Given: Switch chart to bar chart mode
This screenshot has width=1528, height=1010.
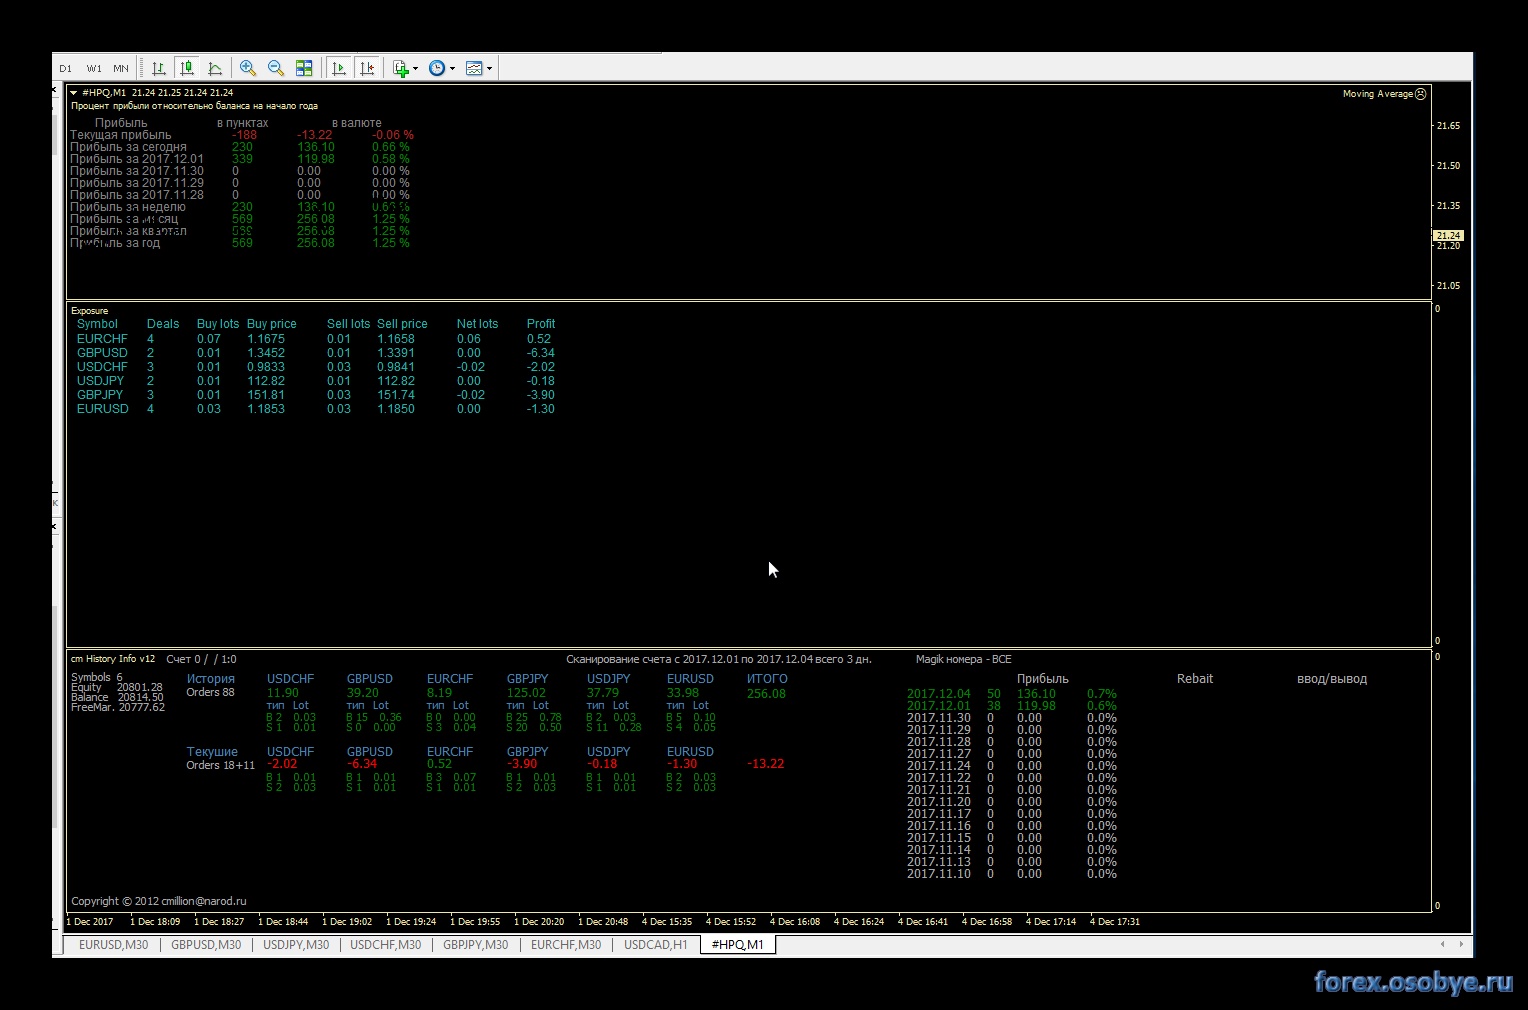Looking at the screenshot, I should click(159, 68).
